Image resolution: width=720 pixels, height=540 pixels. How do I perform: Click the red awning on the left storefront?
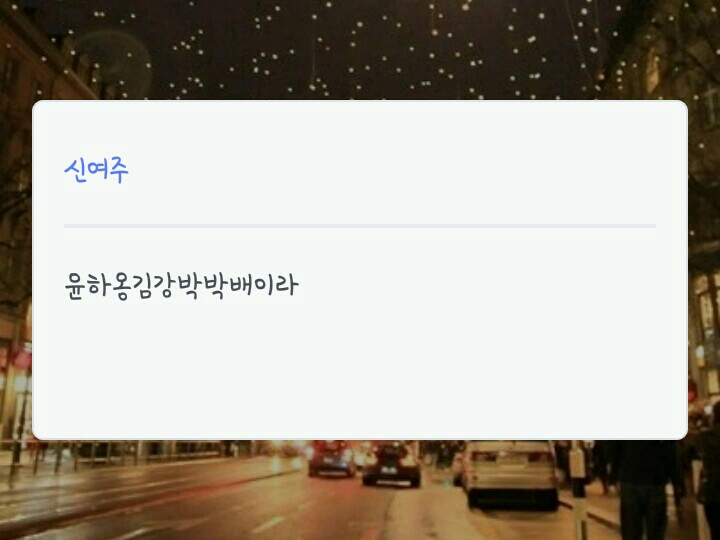22,357
